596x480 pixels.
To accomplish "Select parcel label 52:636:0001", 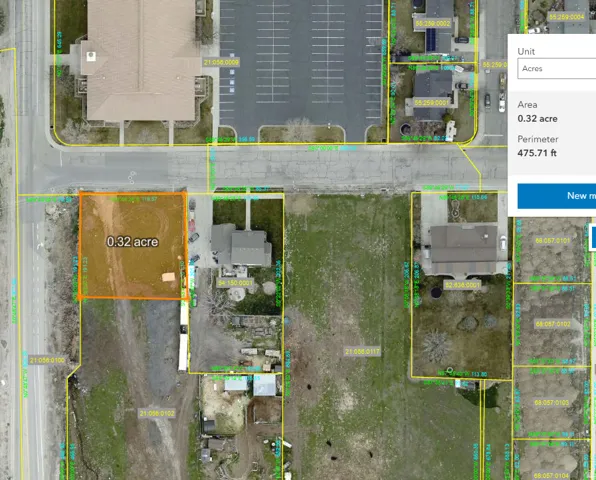I will click(x=462, y=285).
